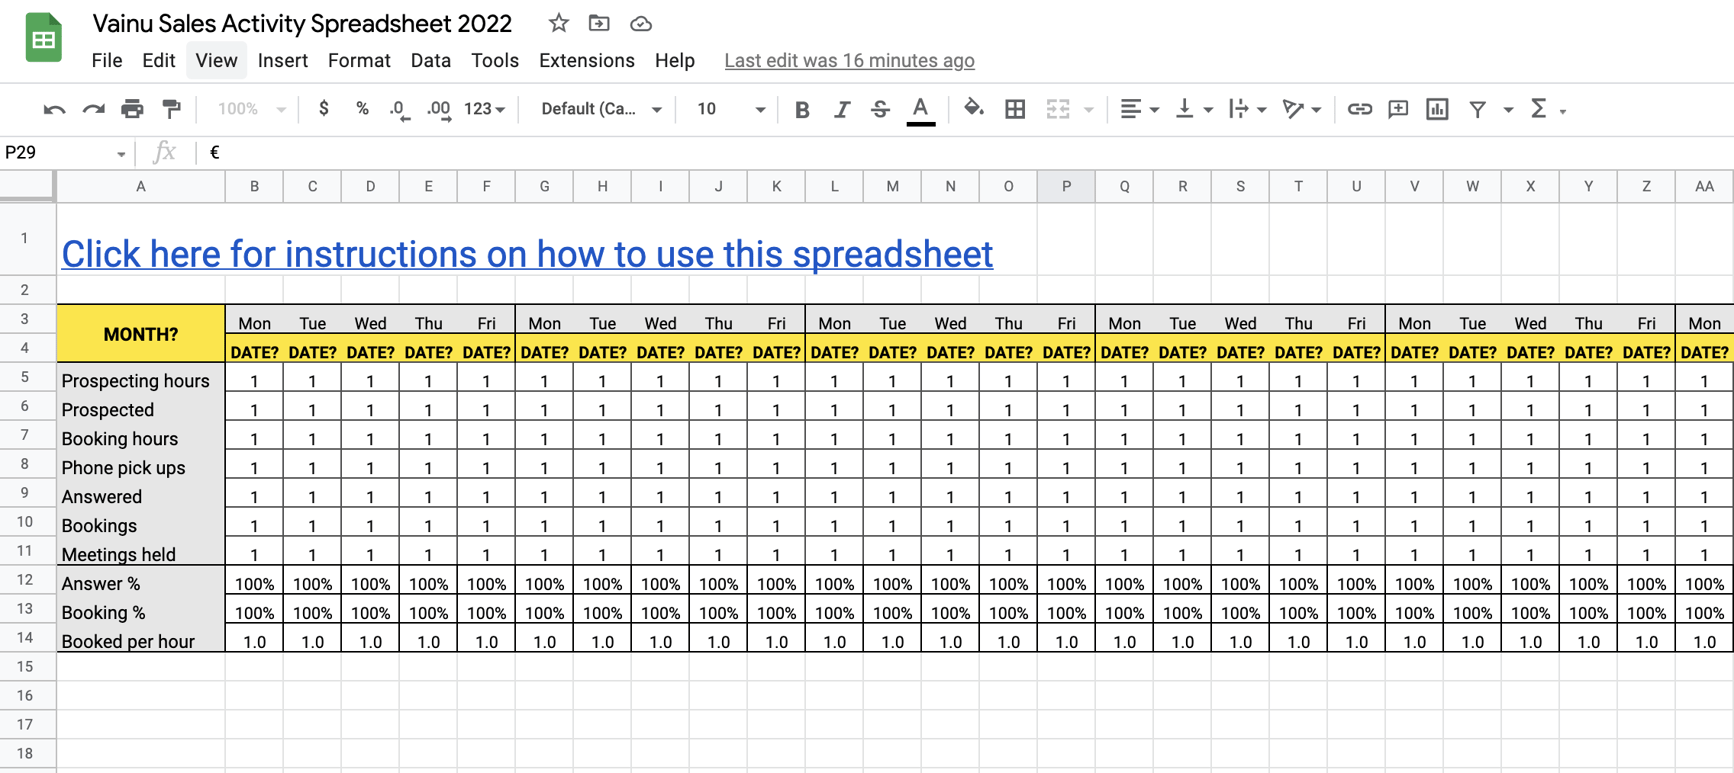Open the Data menu
This screenshot has height=773, width=1734.
coord(430,61)
